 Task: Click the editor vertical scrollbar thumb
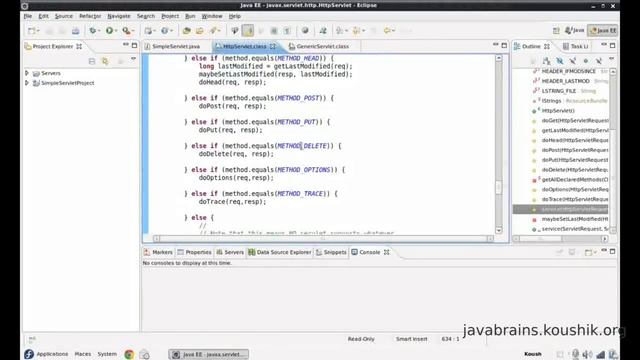498,187
